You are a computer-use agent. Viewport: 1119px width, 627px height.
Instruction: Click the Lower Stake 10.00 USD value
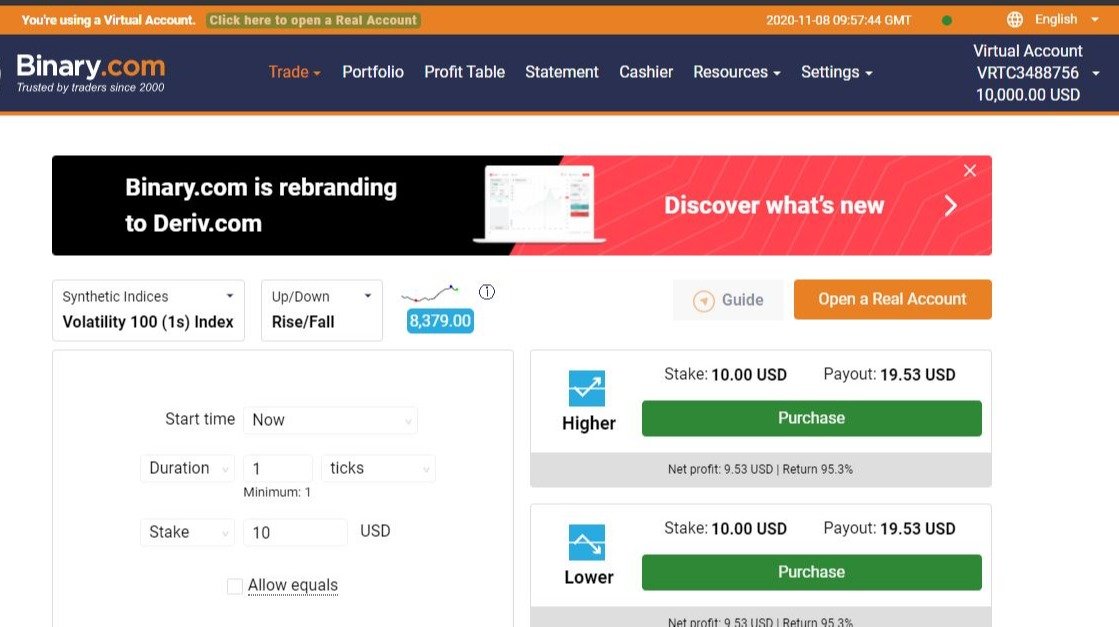749,529
